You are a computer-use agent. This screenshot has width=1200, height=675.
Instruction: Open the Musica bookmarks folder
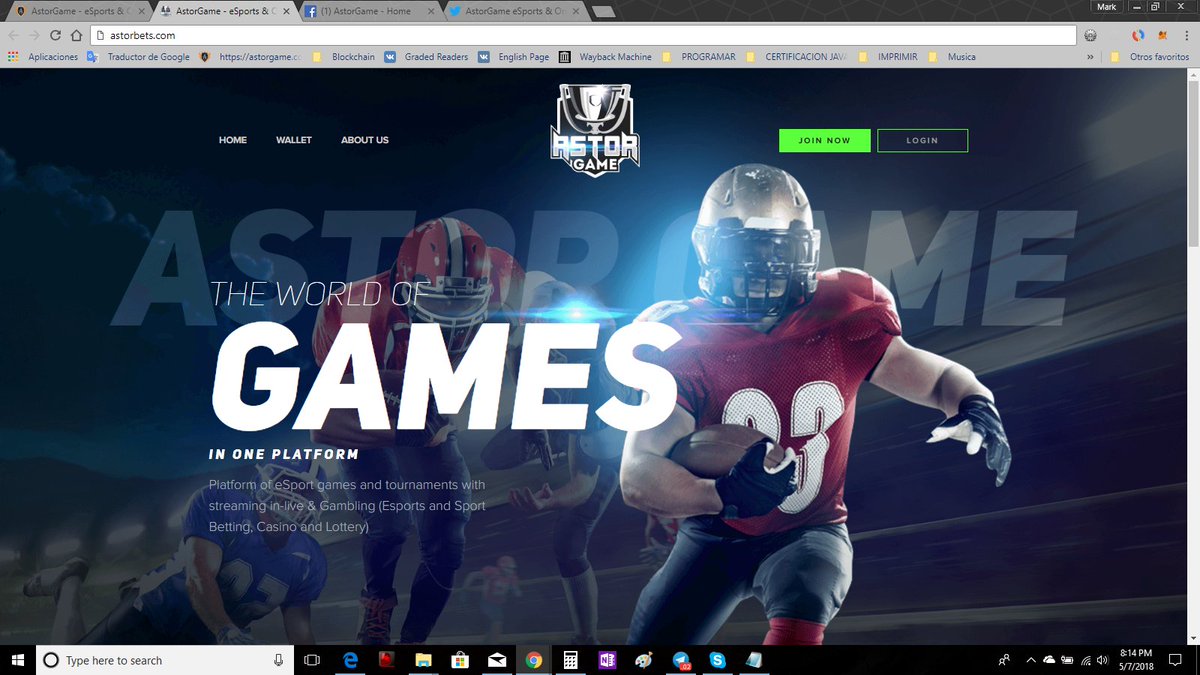(x=952, y=57)
